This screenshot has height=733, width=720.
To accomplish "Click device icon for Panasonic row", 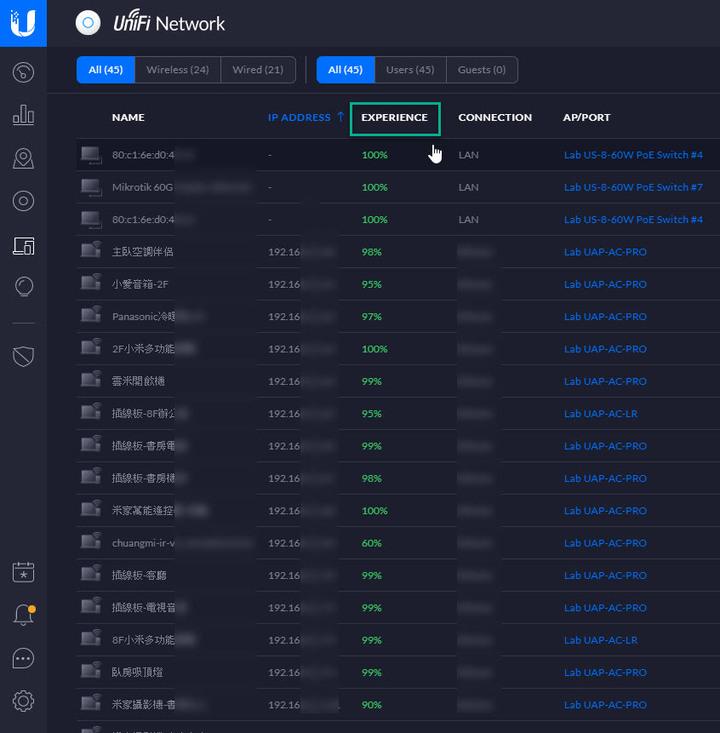I will click(91, 316).
